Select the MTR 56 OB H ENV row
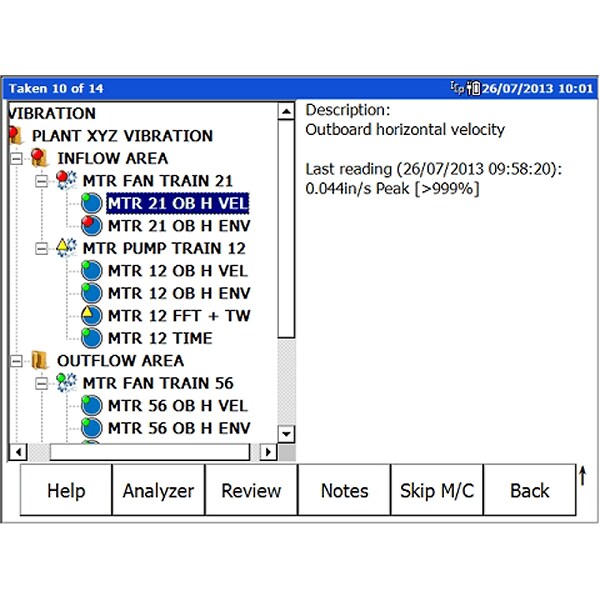 pos(179,428)
